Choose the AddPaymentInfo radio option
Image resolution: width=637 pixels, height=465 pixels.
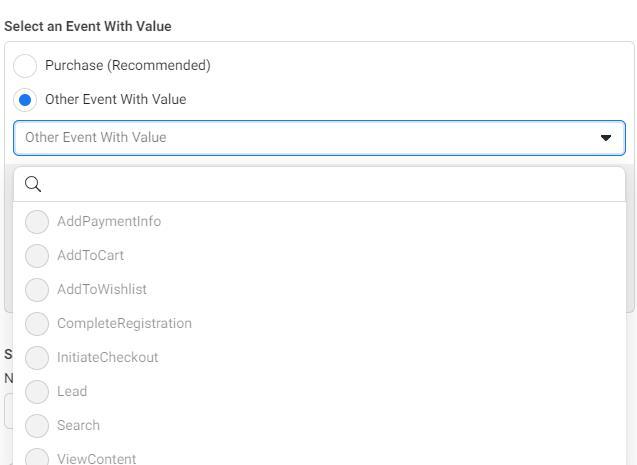[37, 222]
